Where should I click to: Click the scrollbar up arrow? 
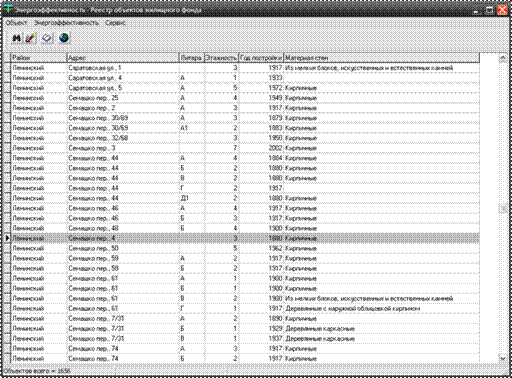click(x=503, y=58)
